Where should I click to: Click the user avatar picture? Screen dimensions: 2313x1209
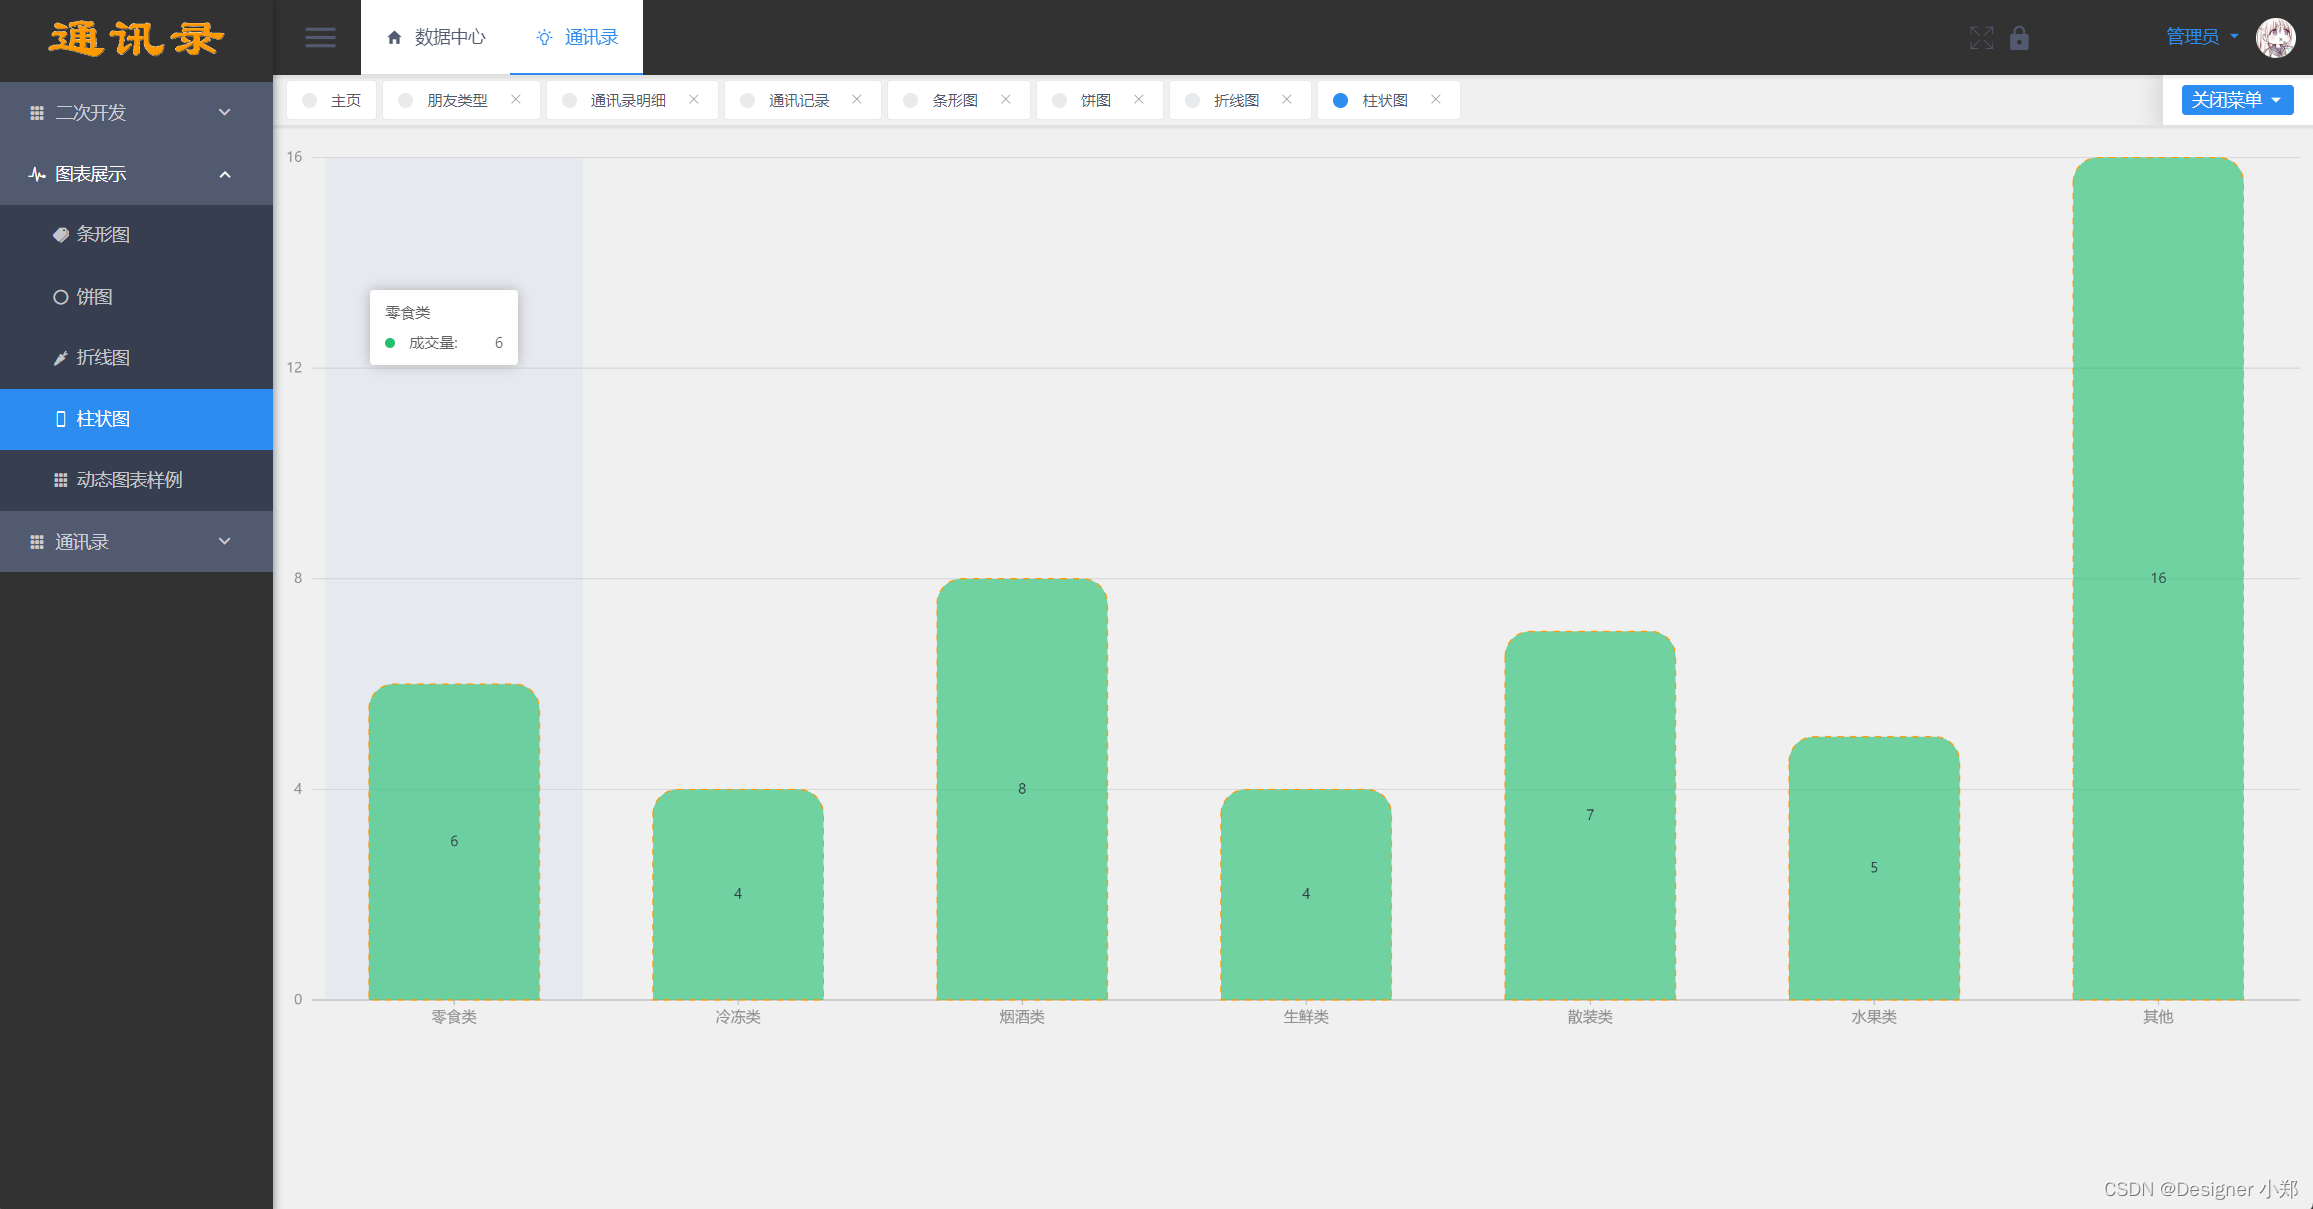coord(2275,38)
